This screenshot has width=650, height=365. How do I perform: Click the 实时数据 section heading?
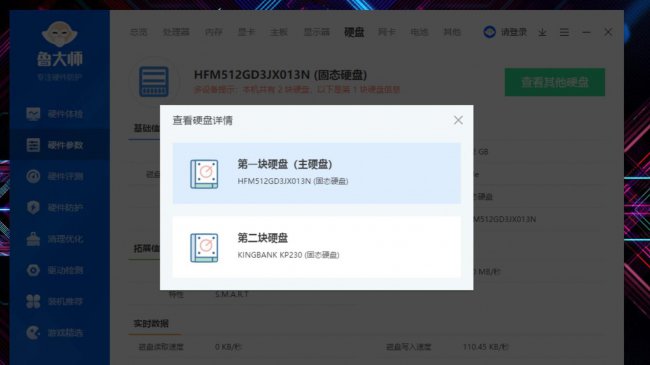pyautogui.click(x=151, y=324)
